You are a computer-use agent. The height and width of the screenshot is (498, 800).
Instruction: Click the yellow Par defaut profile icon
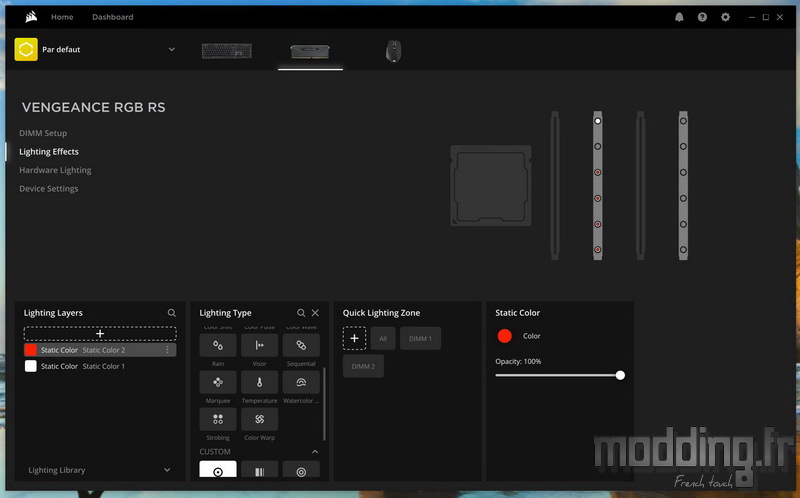point(26,49)
